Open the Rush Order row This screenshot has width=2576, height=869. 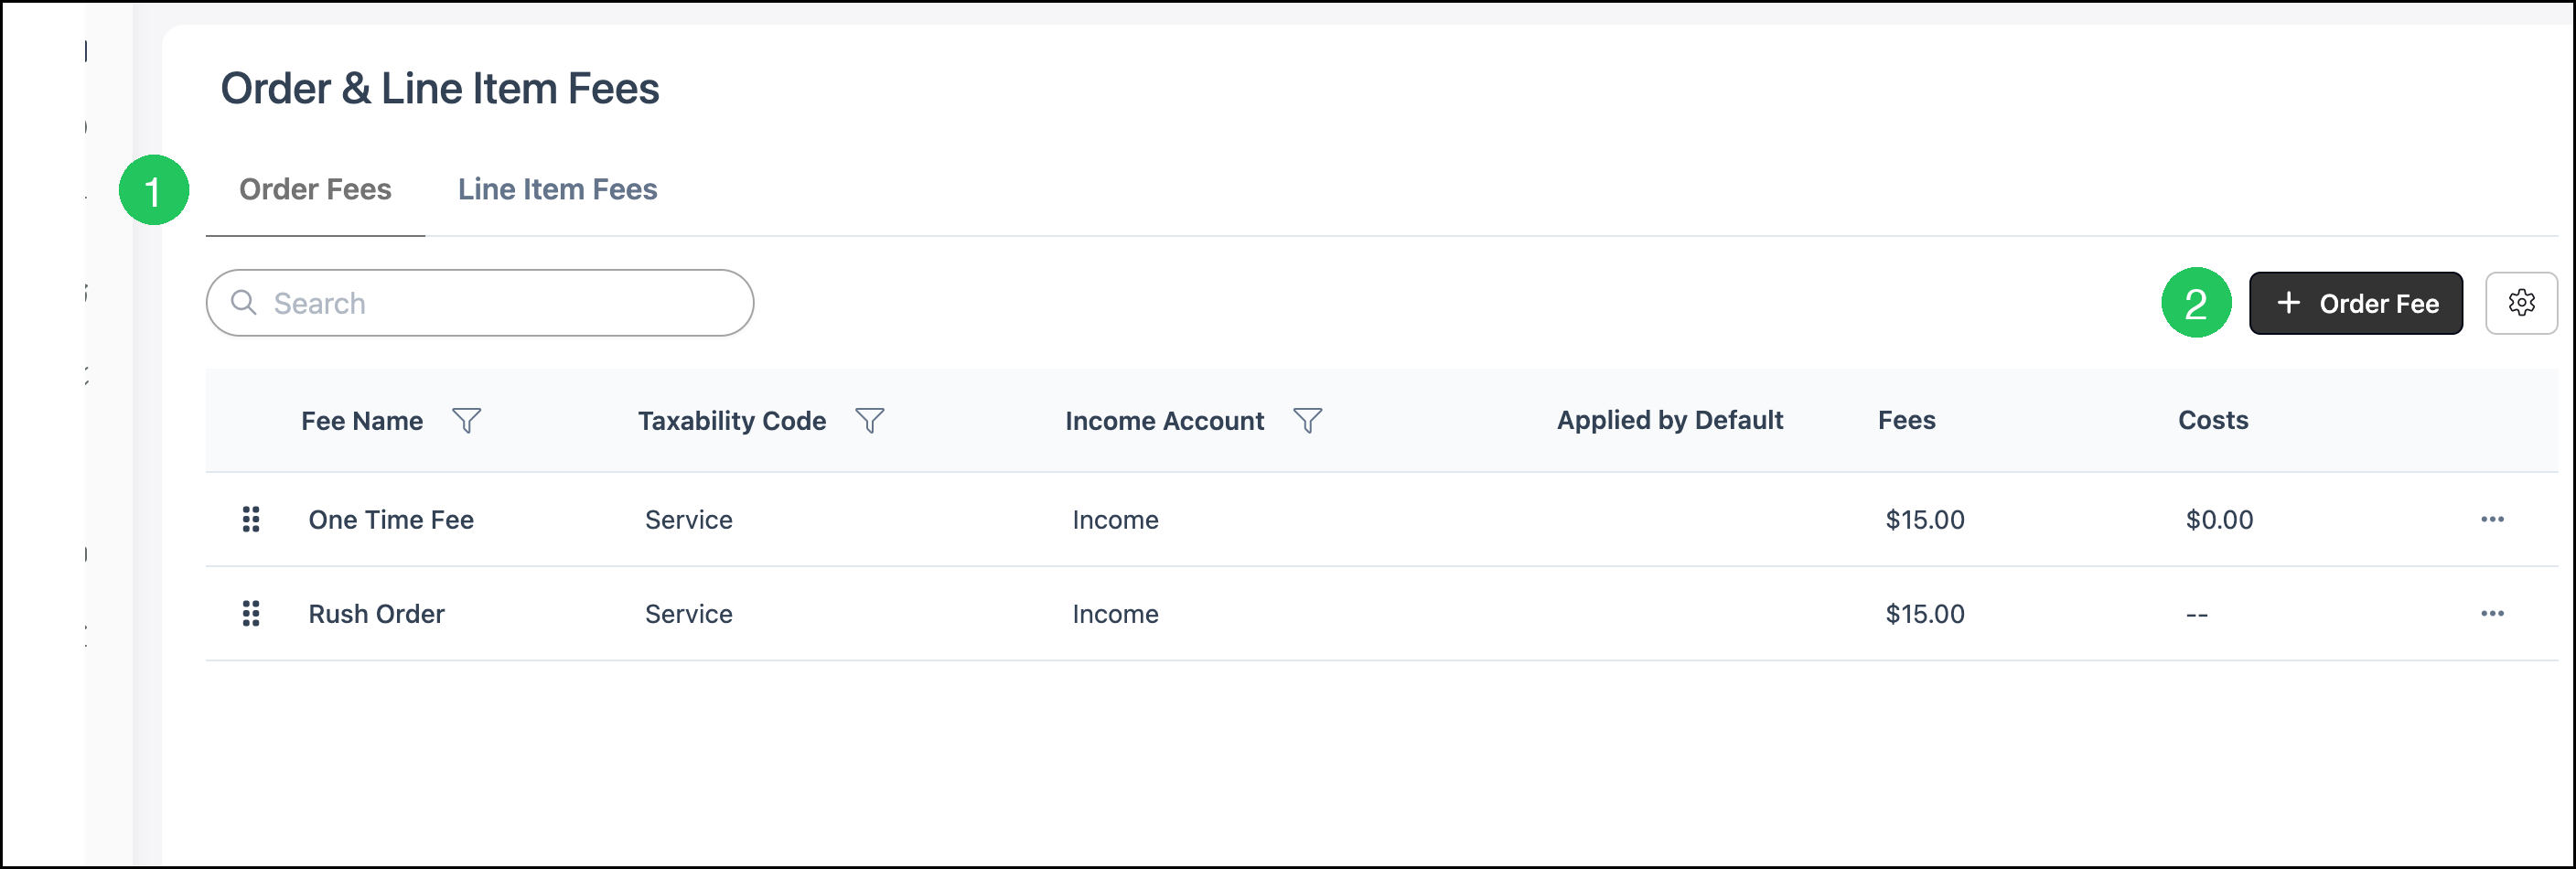[x=1381, y=613]
